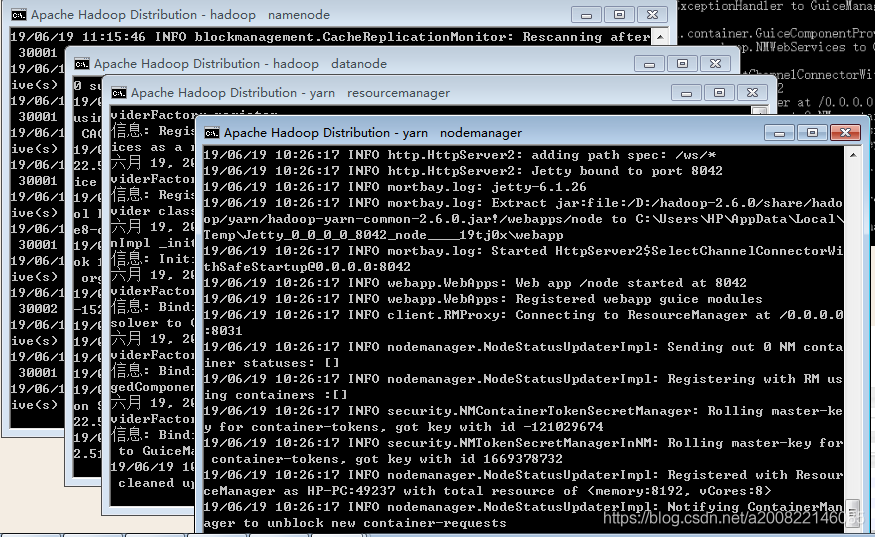
Task: Click the 'cleaned up' line in resourcemanager
Action: pyautogui.click(x=156, y=483)
